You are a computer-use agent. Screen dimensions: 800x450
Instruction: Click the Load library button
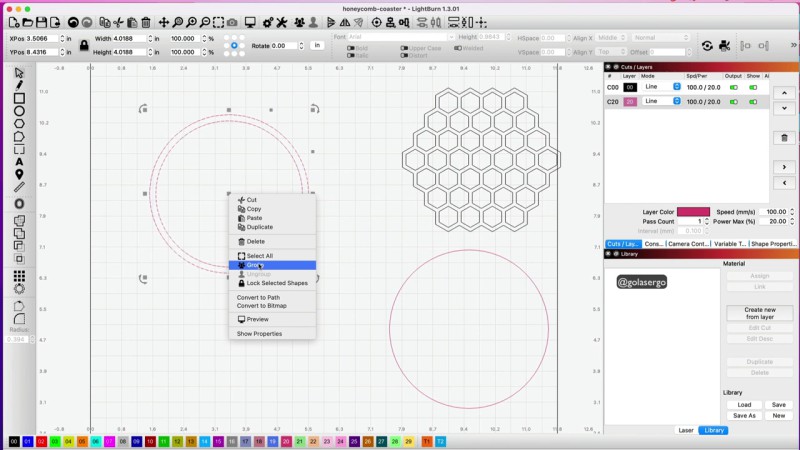pyautogui.click(x=744, y=405)
